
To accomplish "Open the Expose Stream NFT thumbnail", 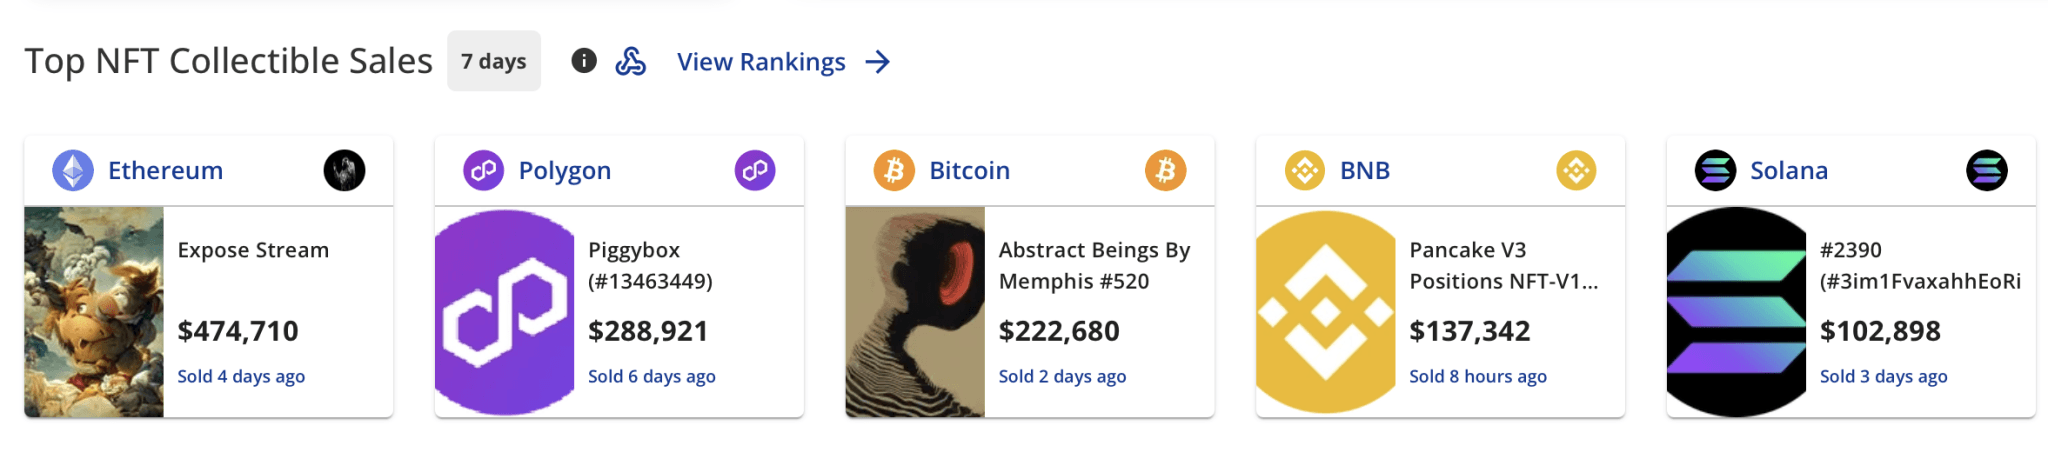I will (x=94, y=312).
